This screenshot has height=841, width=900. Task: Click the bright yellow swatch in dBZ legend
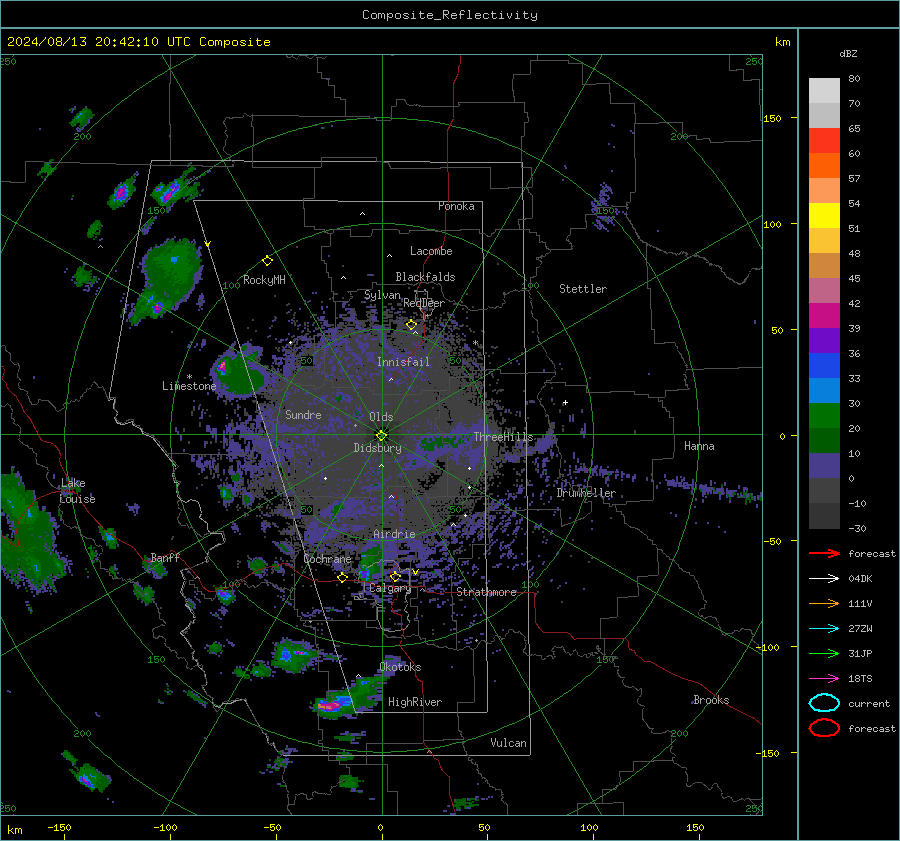(824, 216)
